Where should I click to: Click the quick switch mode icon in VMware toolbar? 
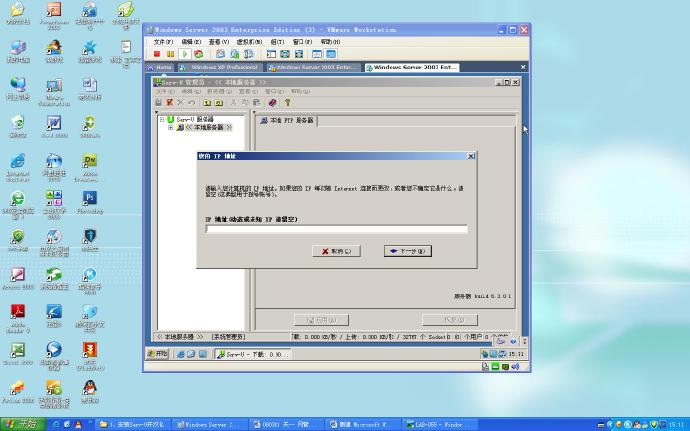click(285, 54)
